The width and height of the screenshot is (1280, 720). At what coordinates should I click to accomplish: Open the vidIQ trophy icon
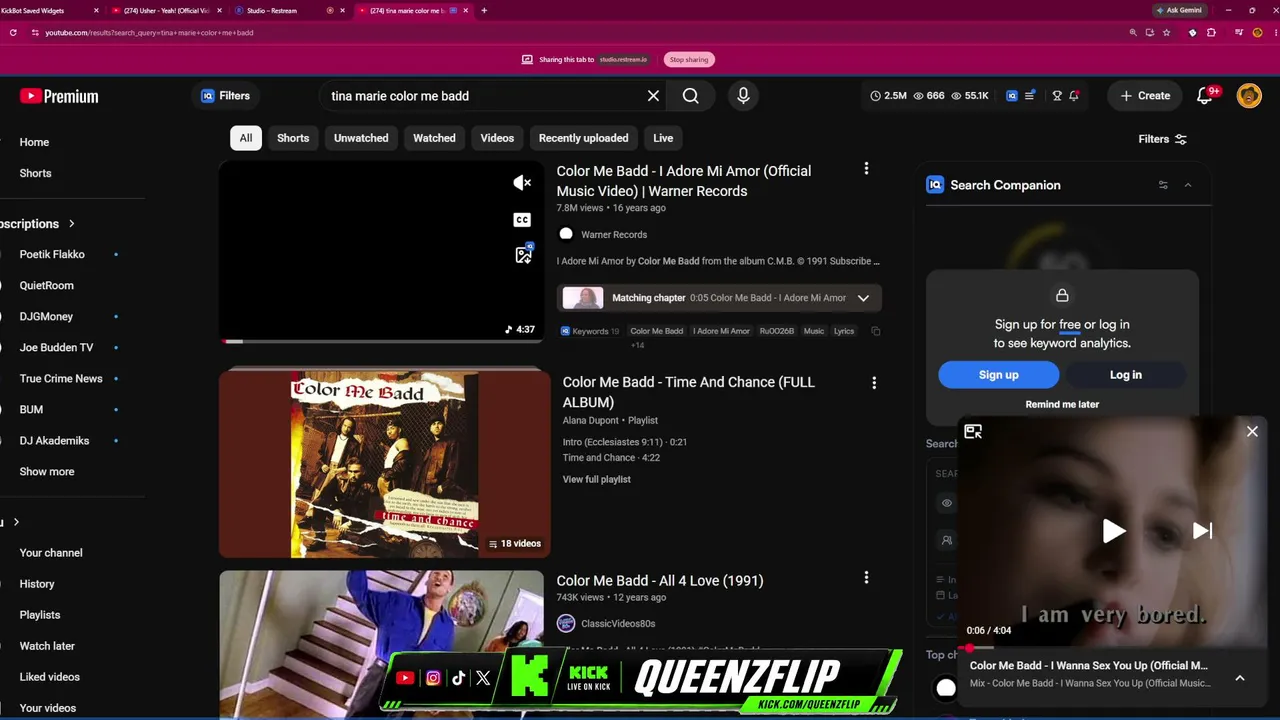(1057, 96)
